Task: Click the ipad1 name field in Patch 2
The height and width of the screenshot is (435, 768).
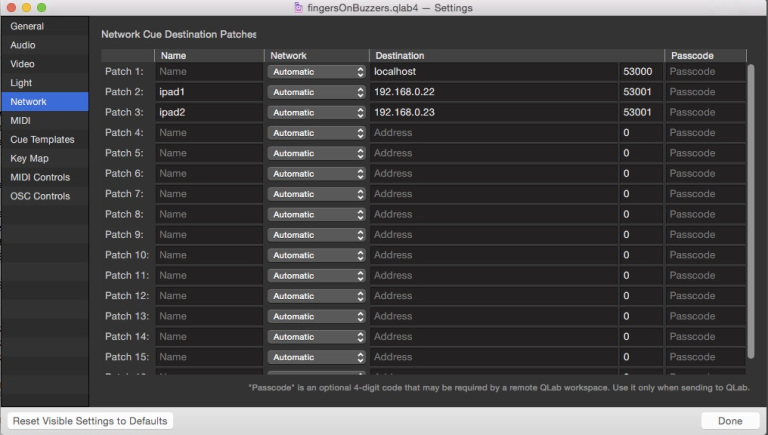Action: click(x=209, y=92)
